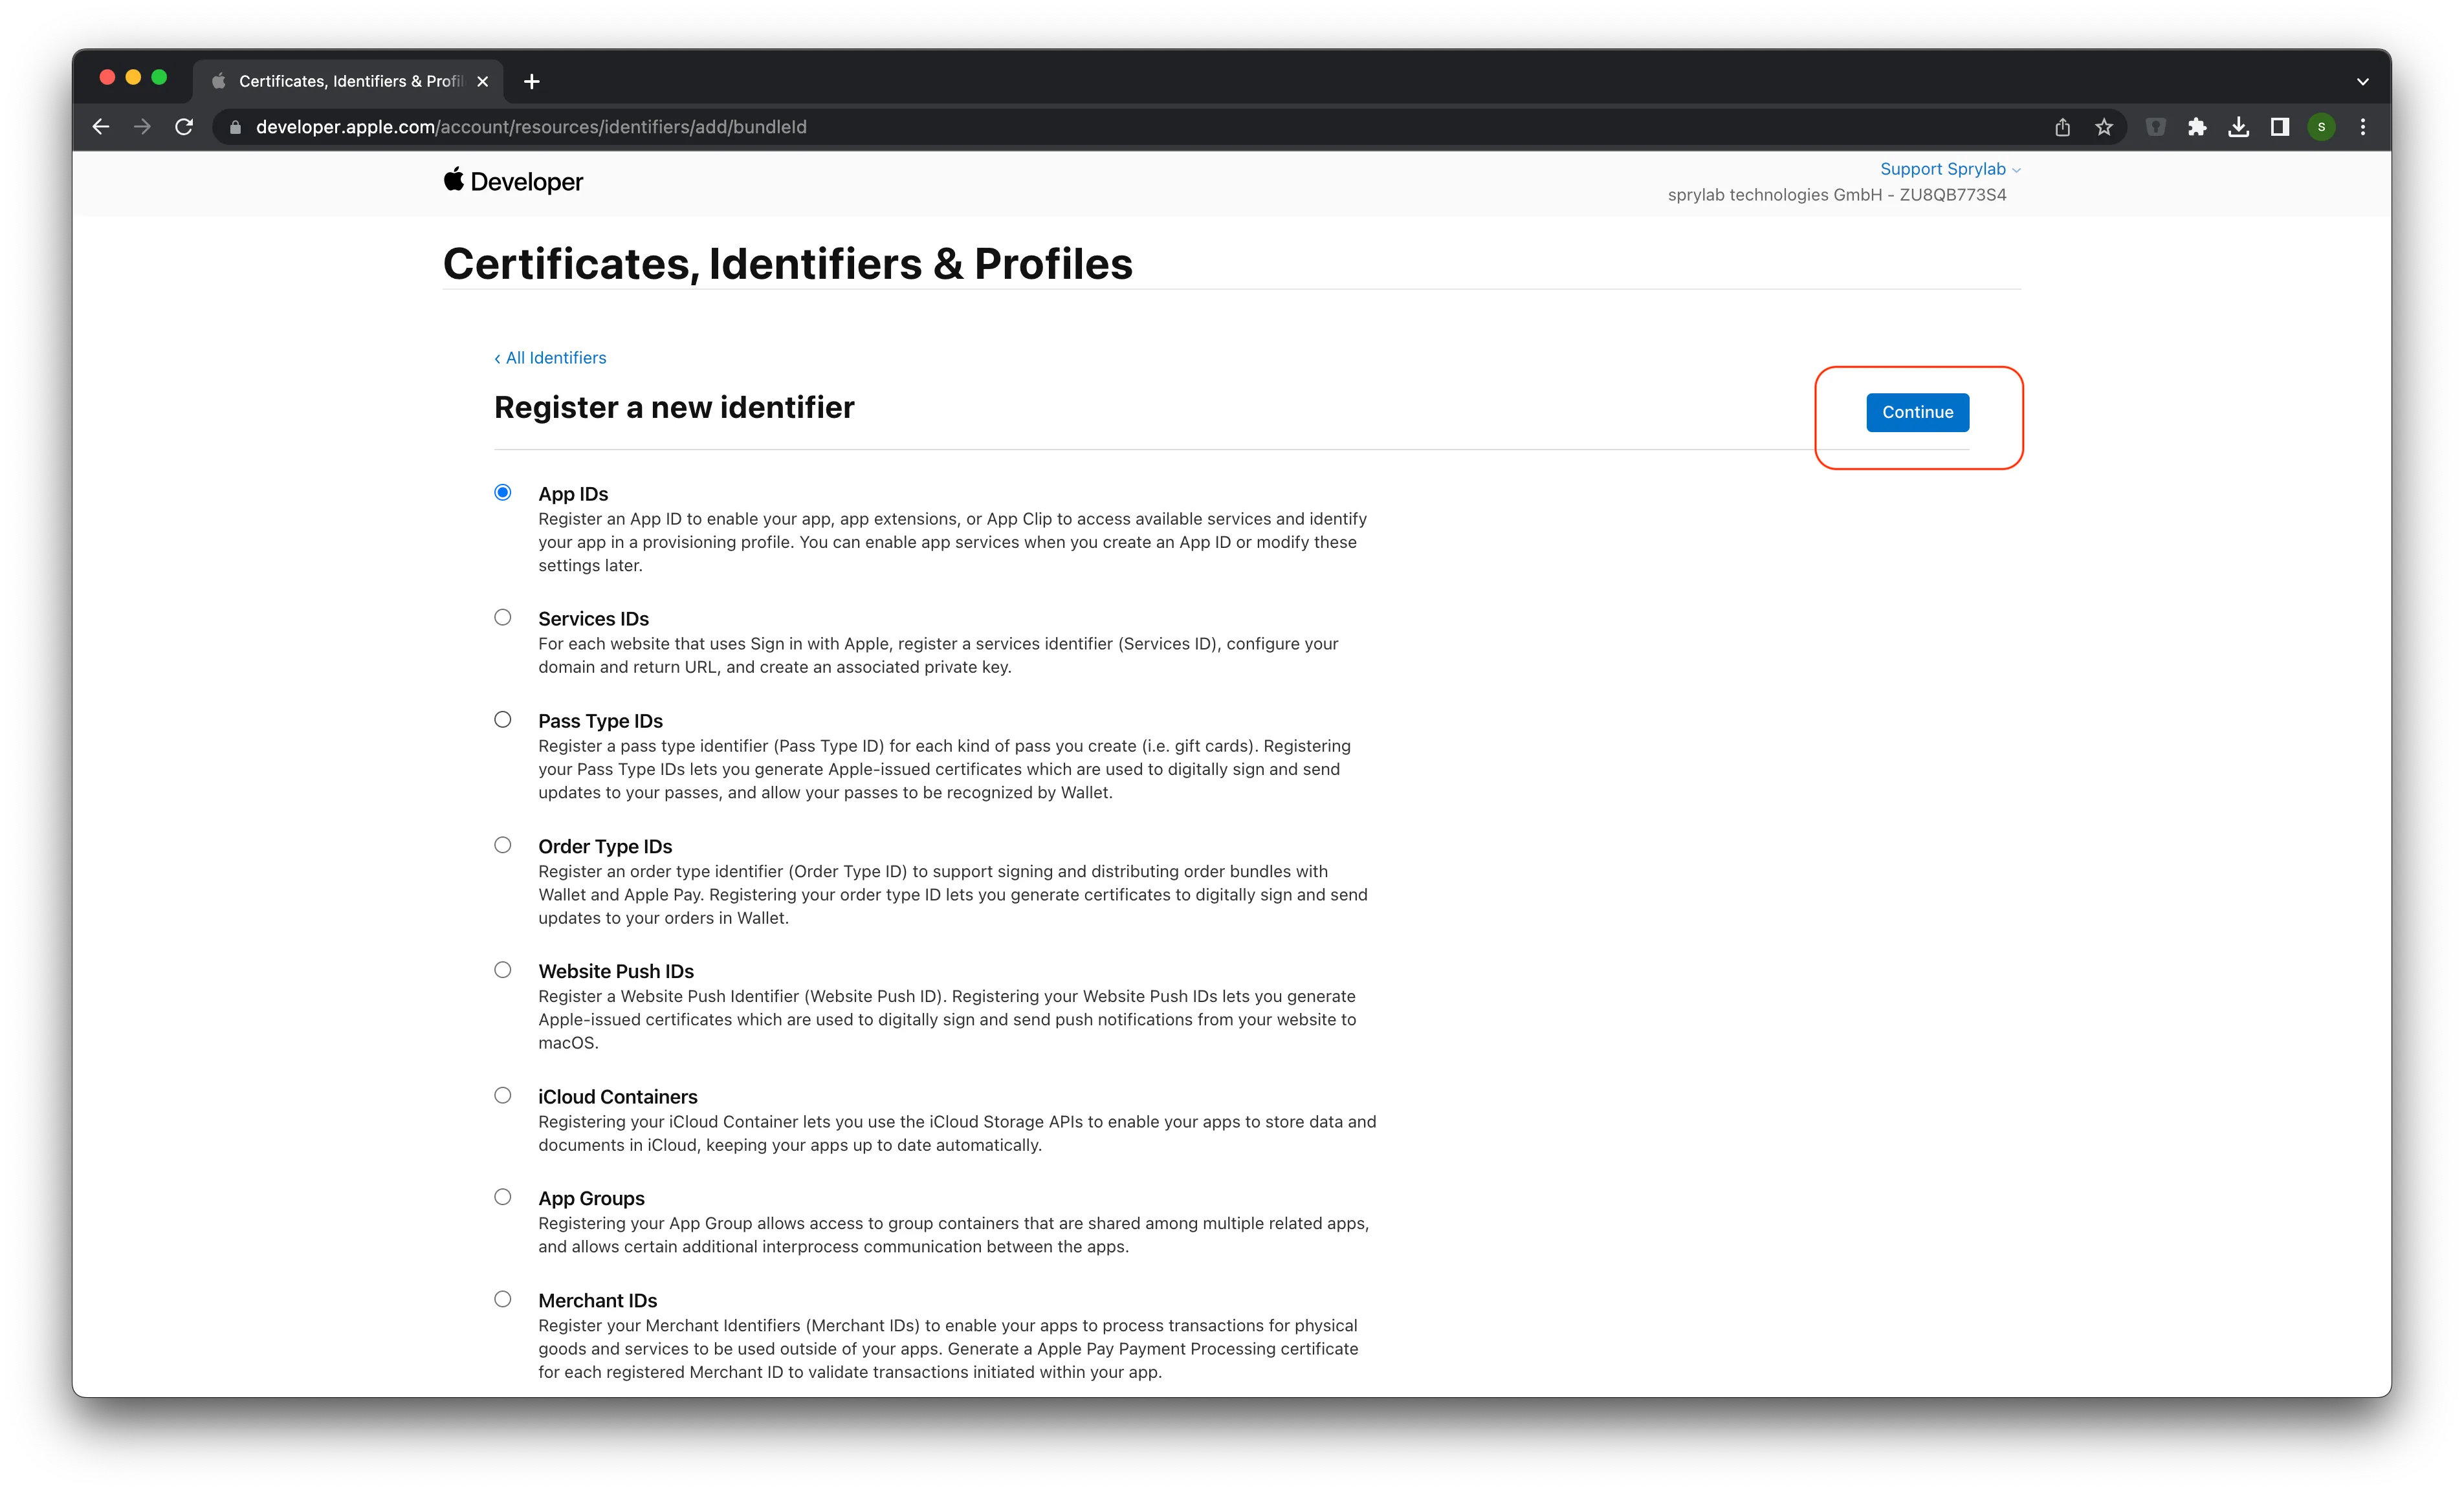Click the browser back arrow
The height and width of the screenshot is (1493, 2464).
tap(101, 127)
